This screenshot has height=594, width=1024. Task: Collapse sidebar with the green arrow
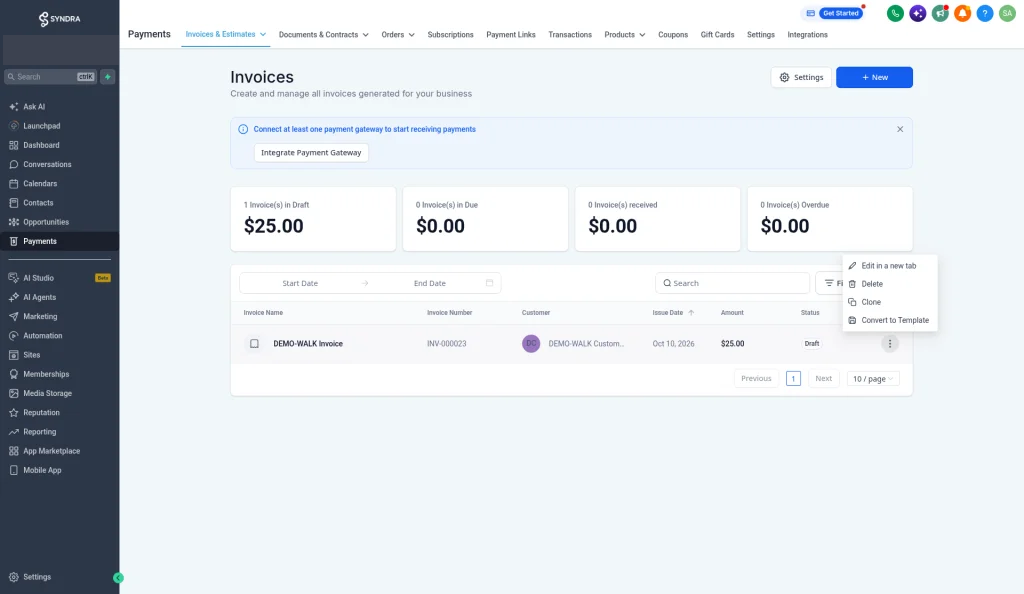[118, 578]
